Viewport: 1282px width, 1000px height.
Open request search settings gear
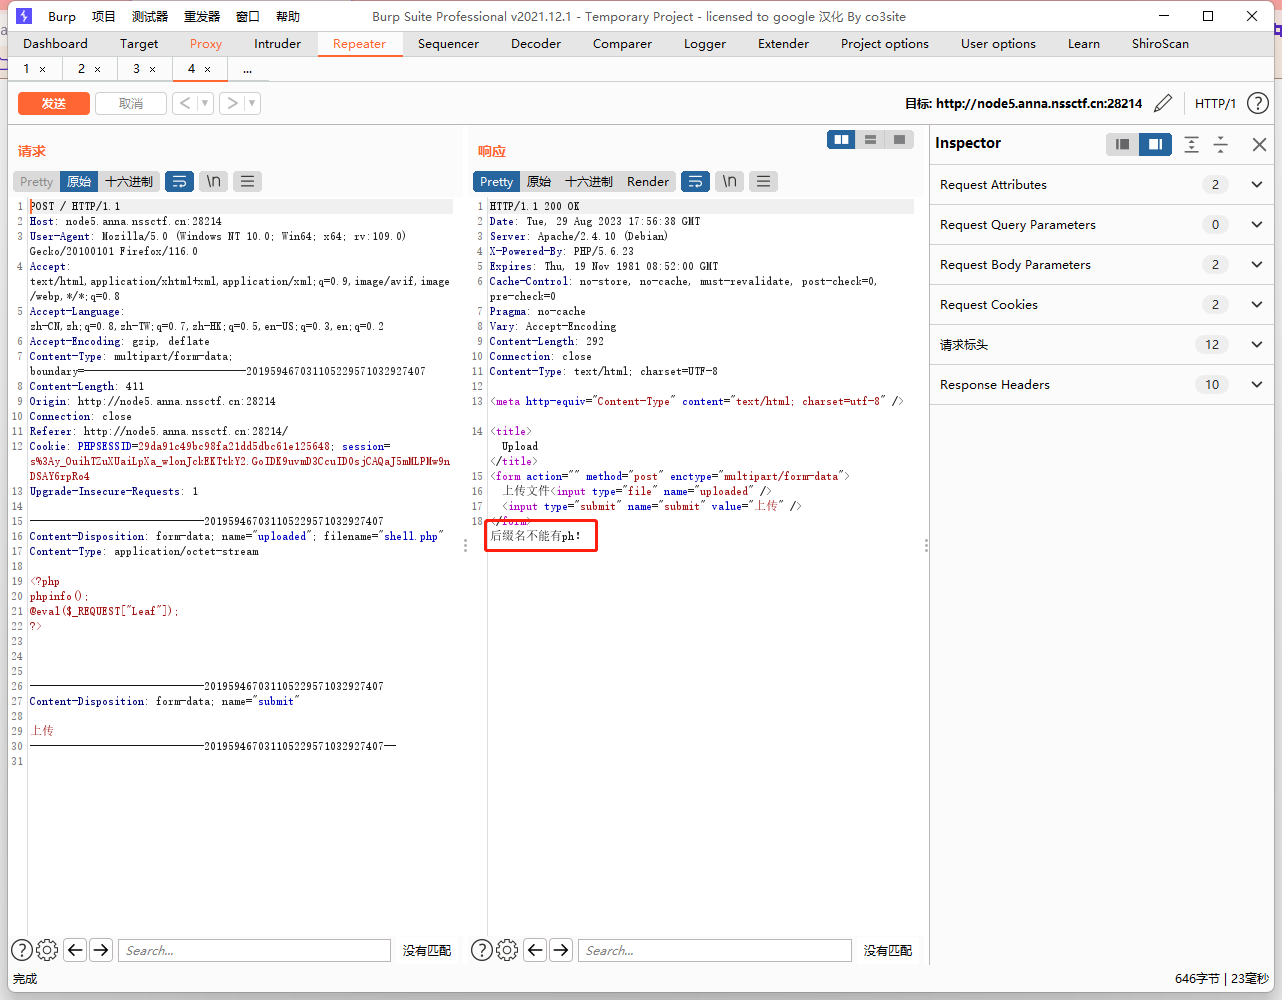tap(47, 950)
